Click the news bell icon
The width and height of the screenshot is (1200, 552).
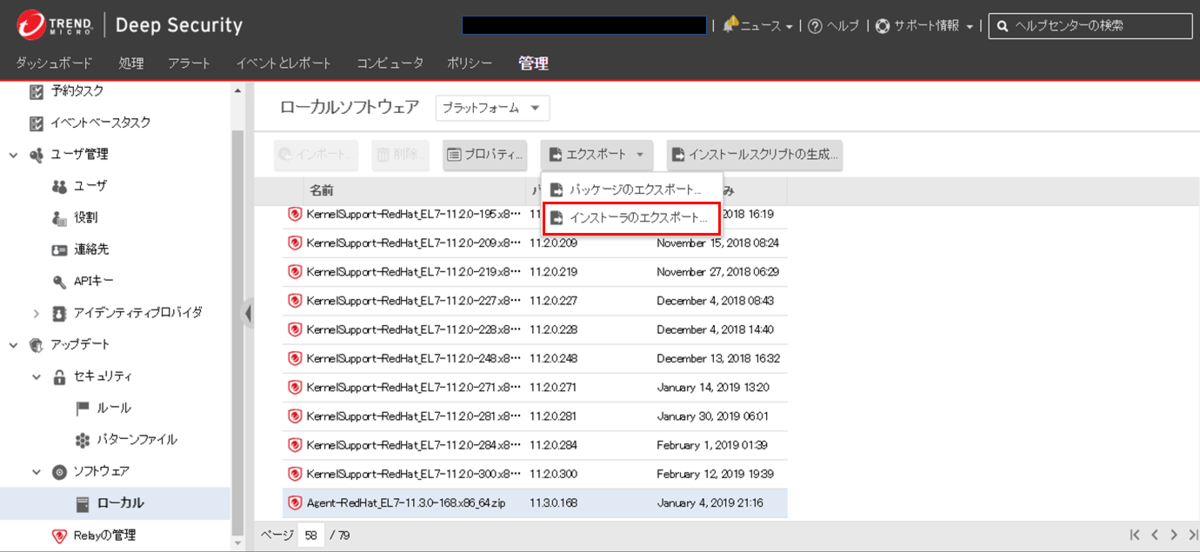point(729,25)
